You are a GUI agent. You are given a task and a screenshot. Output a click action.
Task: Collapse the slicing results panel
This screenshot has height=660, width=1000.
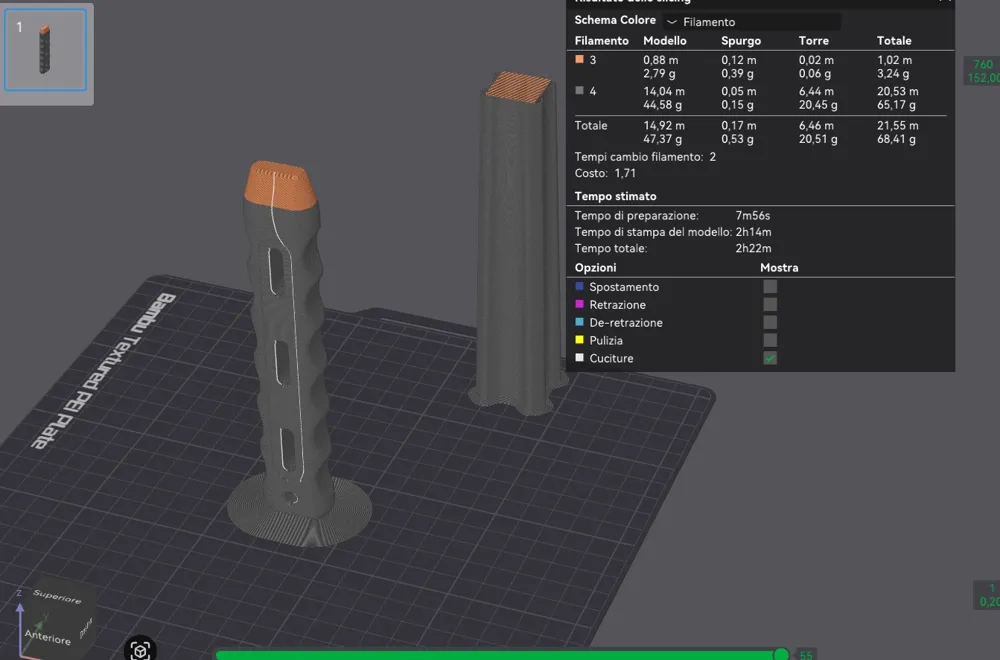[x=943, y=3]
